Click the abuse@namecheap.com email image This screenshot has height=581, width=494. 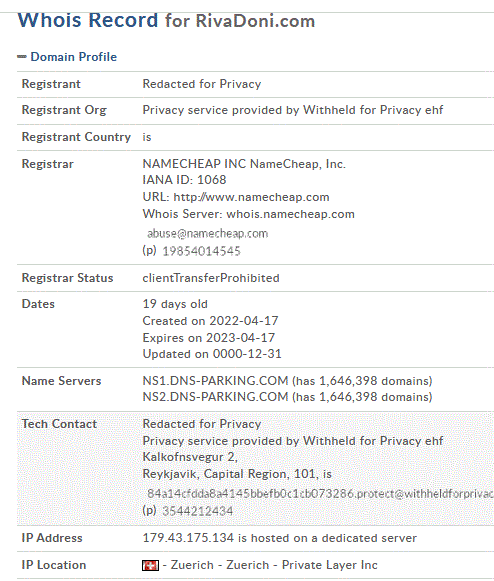pos(208,233)
